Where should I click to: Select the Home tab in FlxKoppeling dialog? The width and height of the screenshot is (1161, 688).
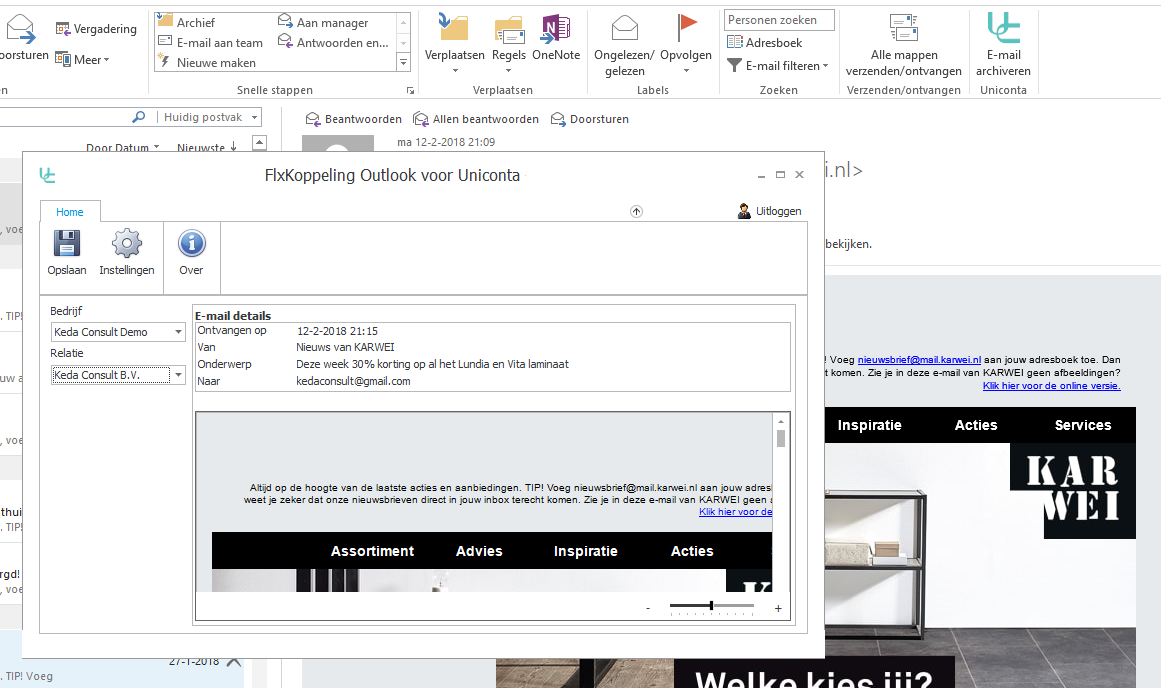point(70,212)
